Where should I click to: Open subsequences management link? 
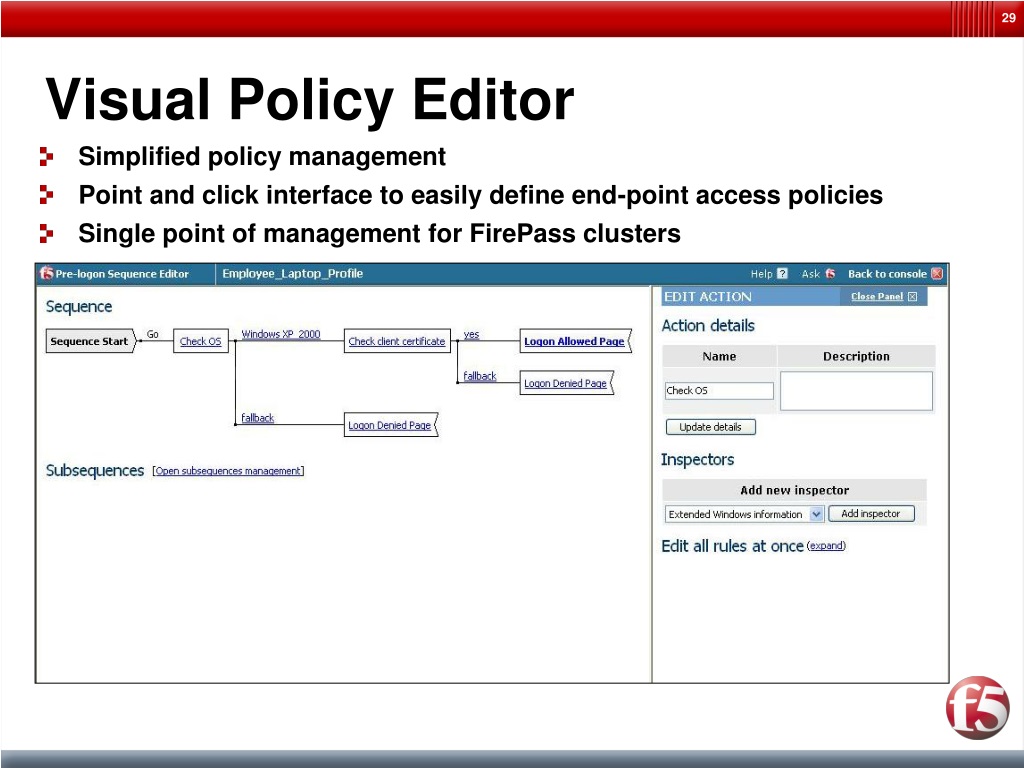[x=229, y=471]
